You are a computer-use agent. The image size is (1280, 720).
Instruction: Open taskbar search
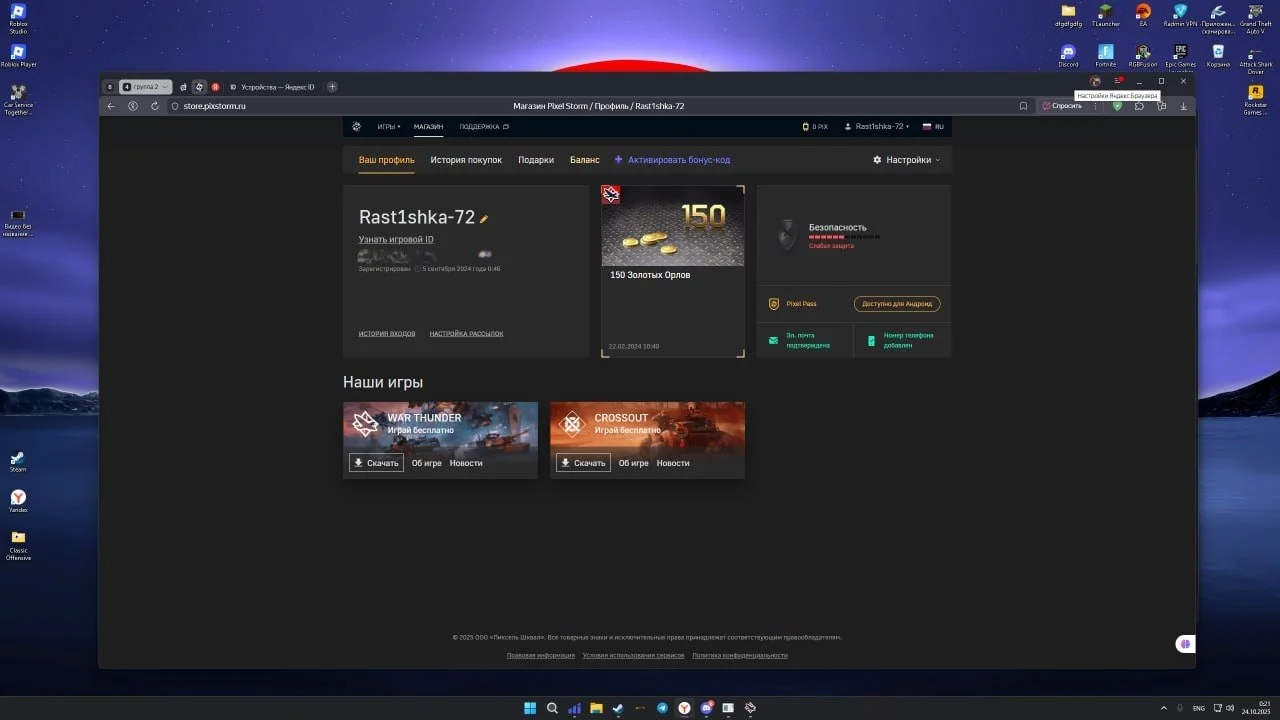point(552,708)
